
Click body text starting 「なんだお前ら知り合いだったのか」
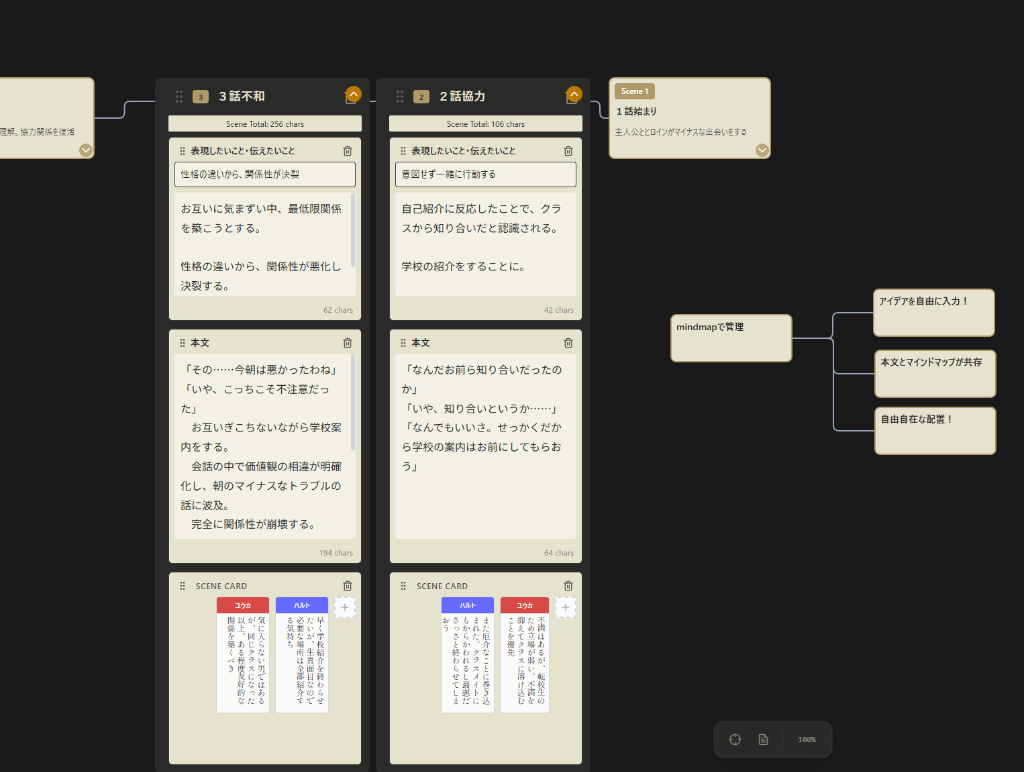pos(486,447)
